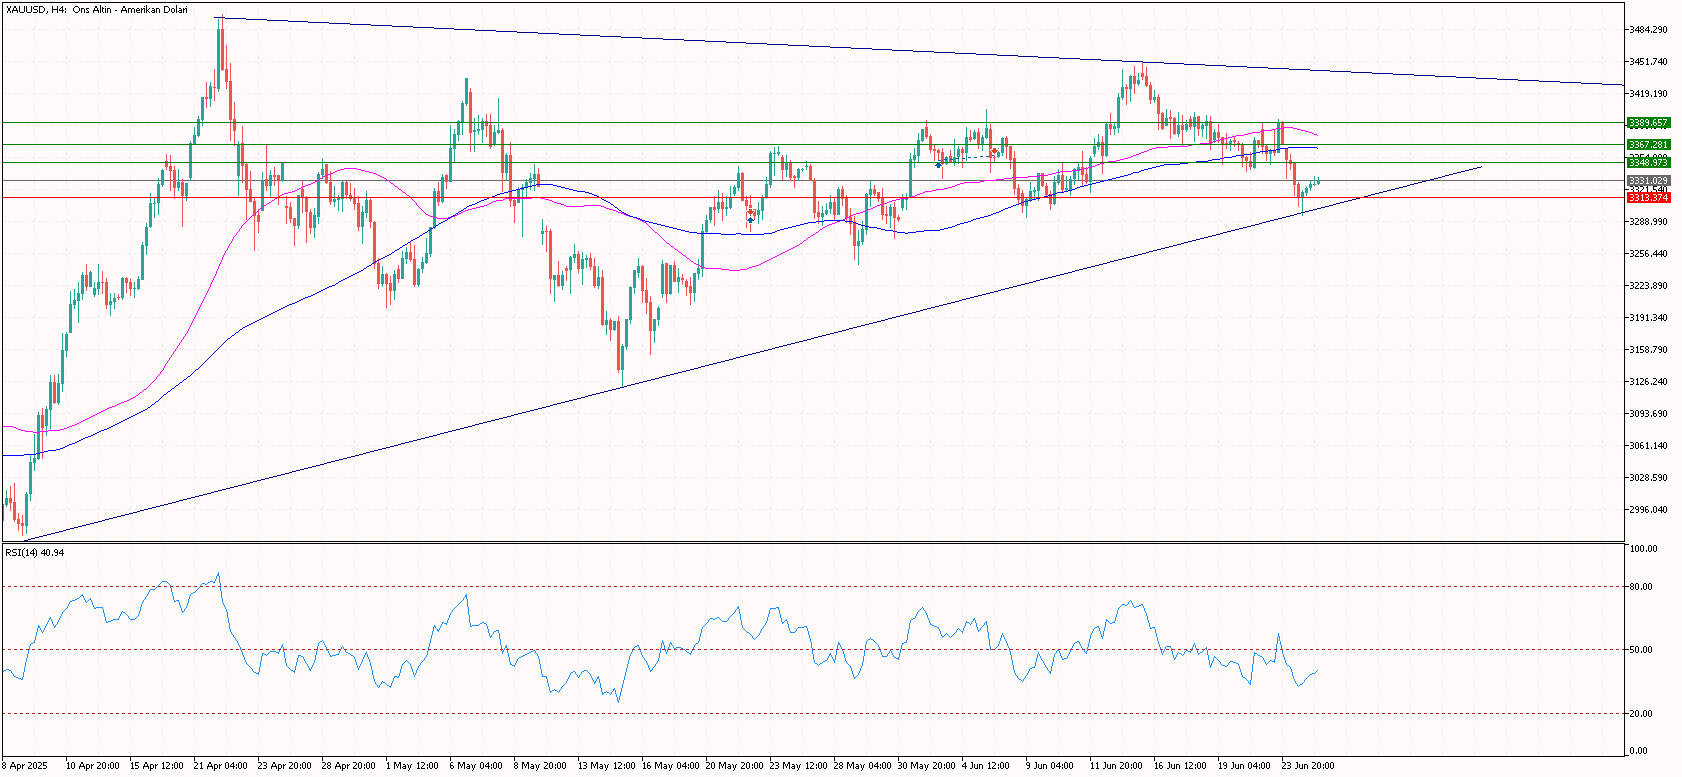Click the 21 Apr 04:00 time label
This screenshot has height=777, width=1682.
(222, 766)
